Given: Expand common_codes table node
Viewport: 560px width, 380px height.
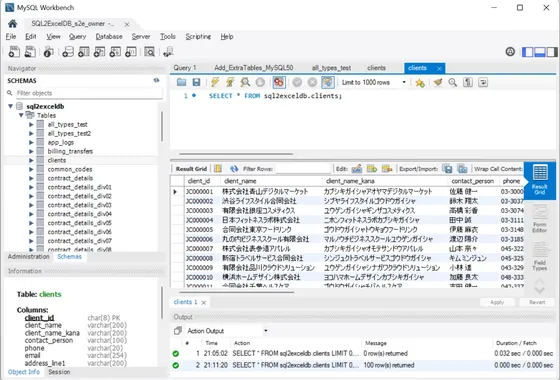Looking at the screenshot, I should pyautogui.click(x=31, y=169).
